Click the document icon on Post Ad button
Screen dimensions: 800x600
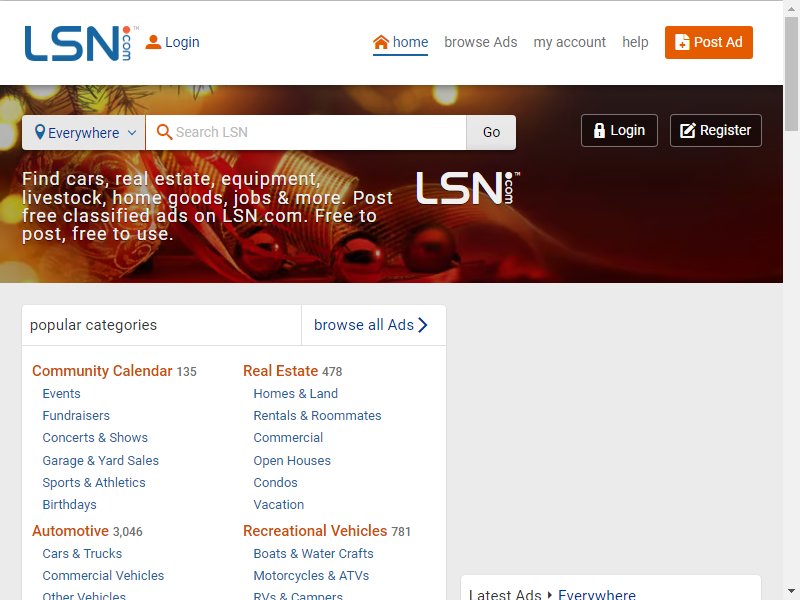tap(682, 42)
